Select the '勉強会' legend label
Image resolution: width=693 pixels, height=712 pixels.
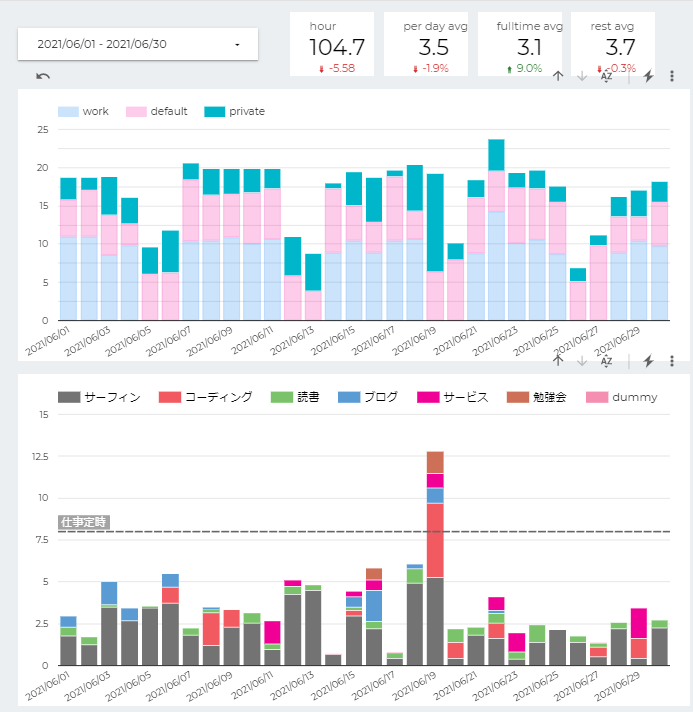click(550, 397)
